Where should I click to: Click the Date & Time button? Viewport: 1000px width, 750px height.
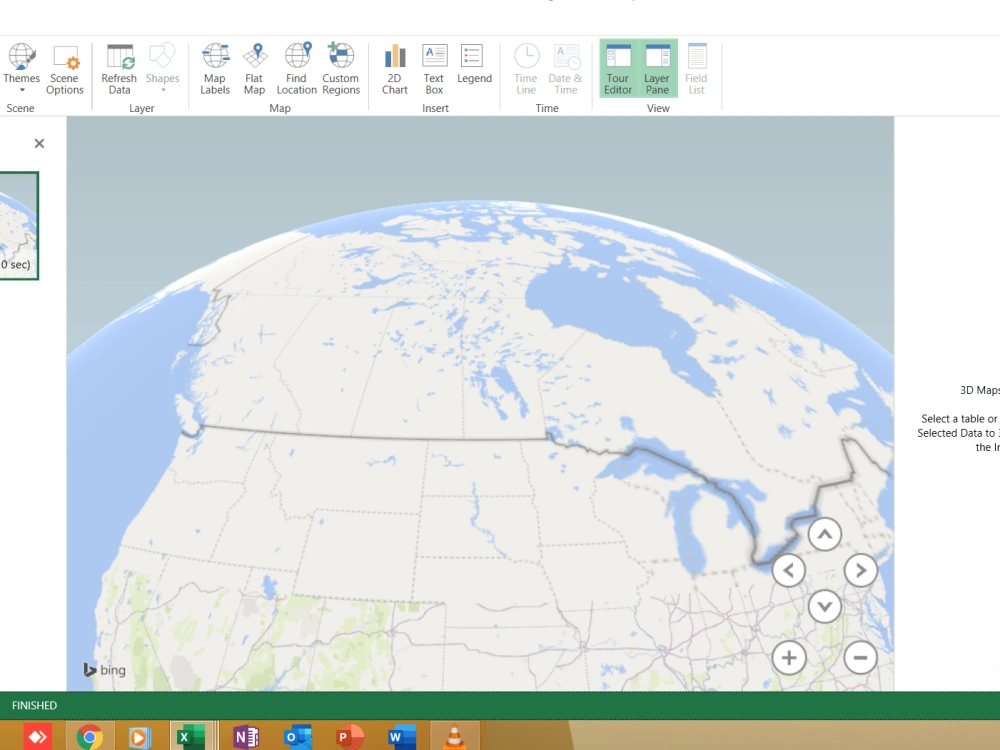pos(565,69)
